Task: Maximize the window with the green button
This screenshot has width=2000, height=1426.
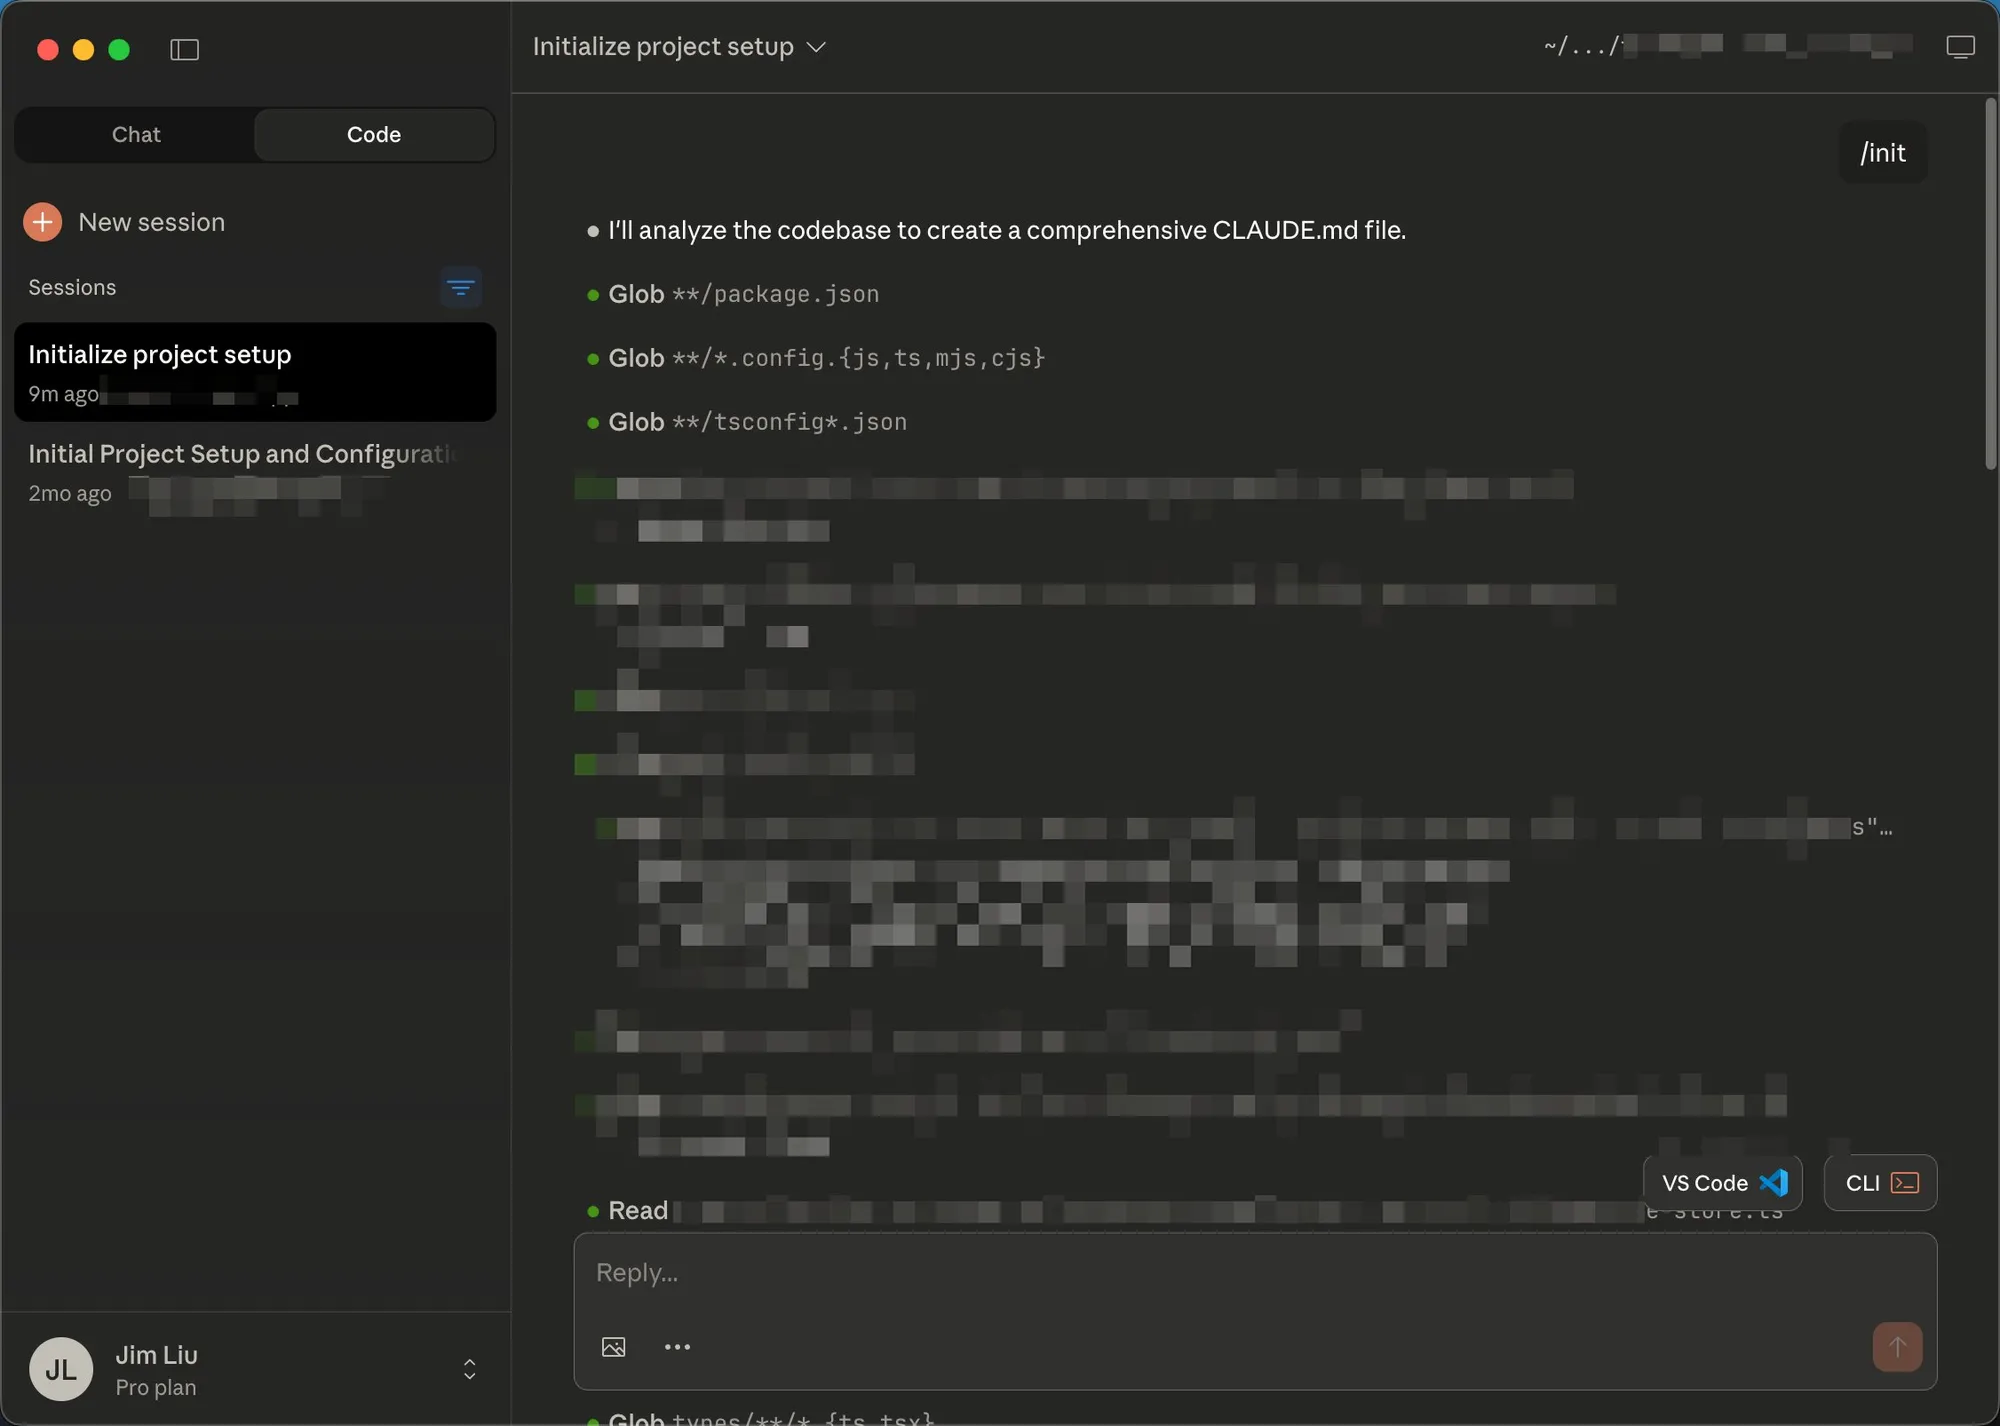Action: click(119, 49)
